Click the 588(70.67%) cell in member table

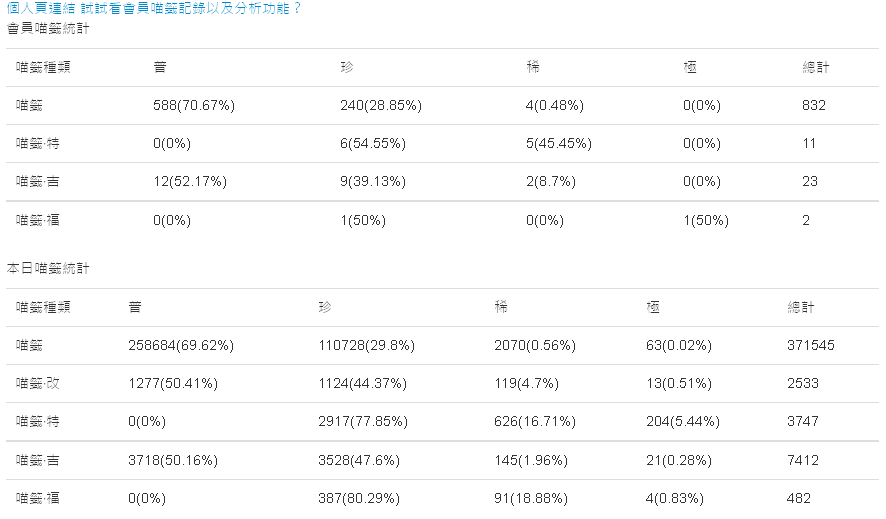(190, 105)
